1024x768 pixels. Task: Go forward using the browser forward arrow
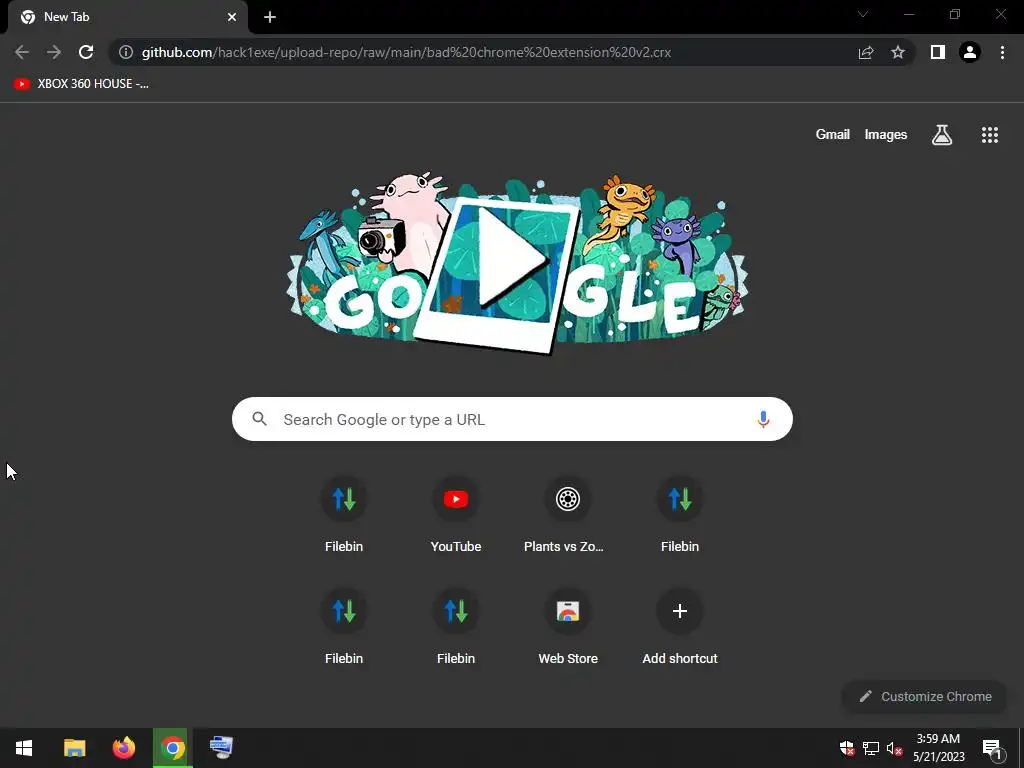54,52
